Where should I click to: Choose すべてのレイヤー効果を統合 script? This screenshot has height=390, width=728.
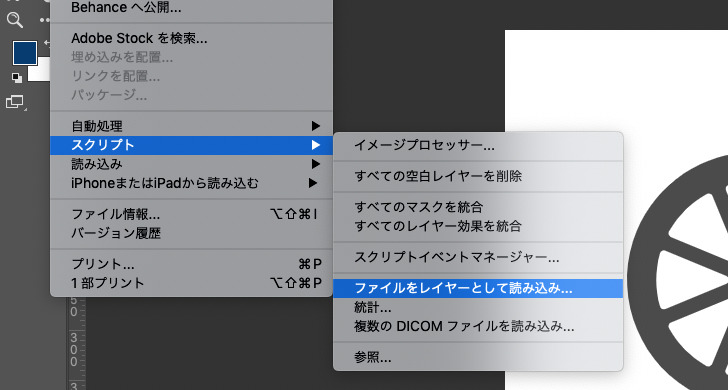[478, 226]
